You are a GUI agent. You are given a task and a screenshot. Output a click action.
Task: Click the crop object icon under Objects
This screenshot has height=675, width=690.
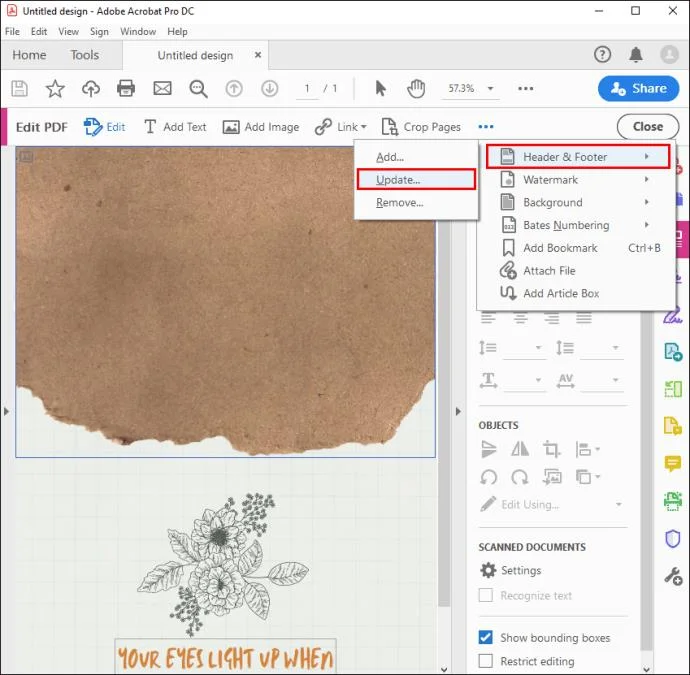(551, 449)
